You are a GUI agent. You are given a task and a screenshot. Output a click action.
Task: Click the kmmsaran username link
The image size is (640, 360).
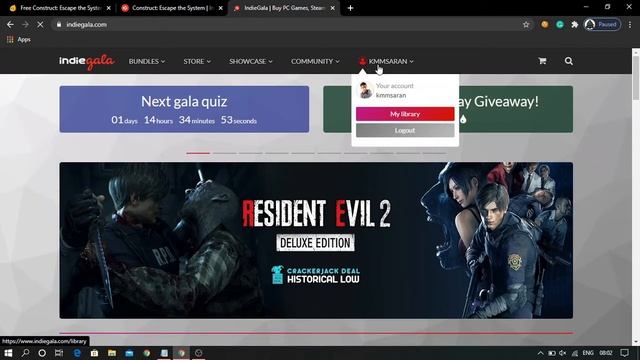[391, 95]
